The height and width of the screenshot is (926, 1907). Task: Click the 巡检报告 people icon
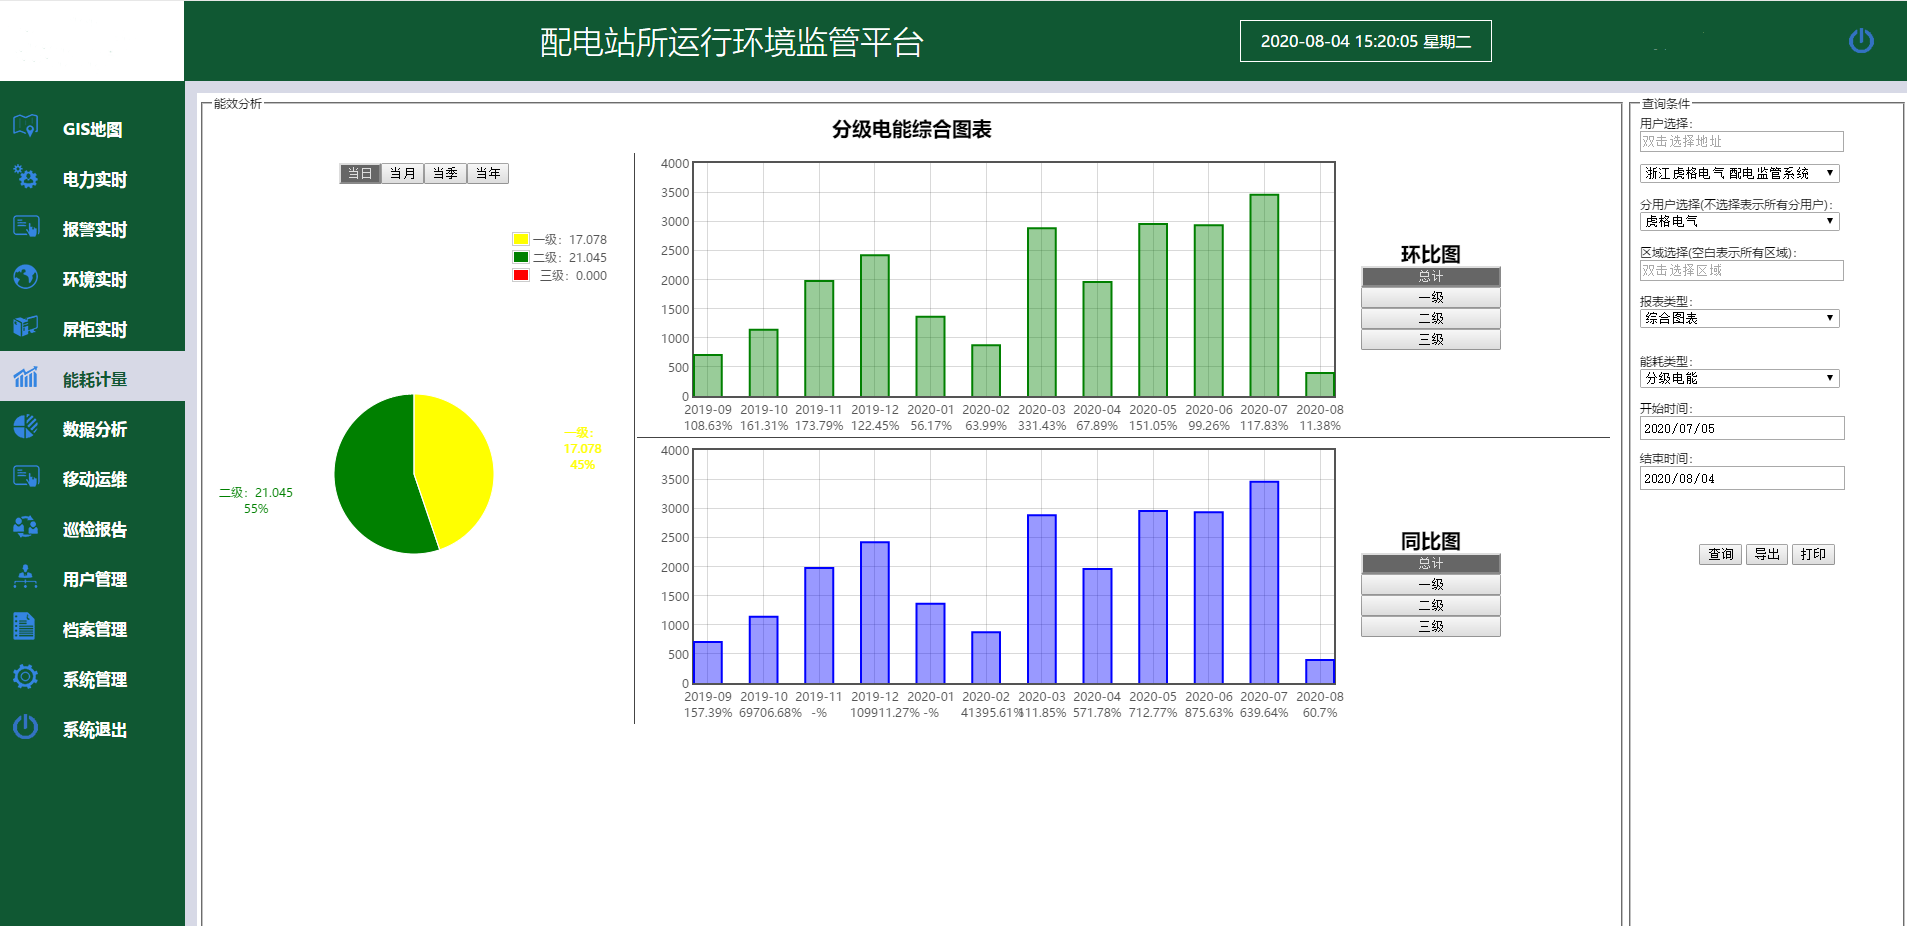[x=26, y=527]
